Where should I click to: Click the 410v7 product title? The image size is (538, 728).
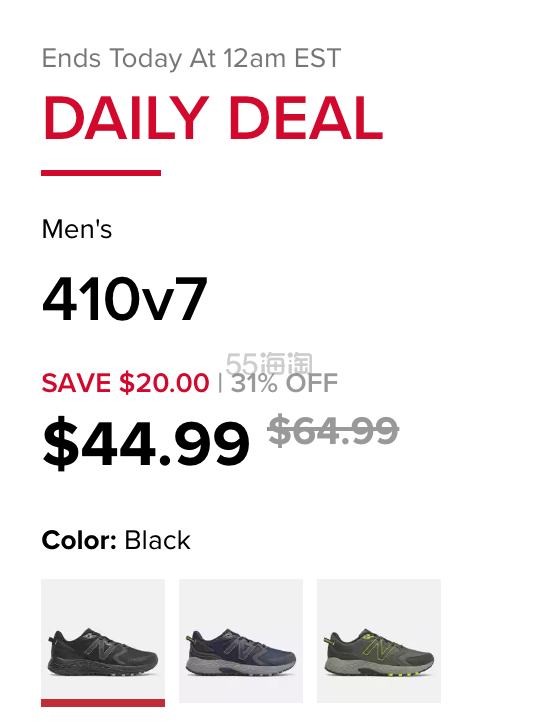[x=124, y=298]
